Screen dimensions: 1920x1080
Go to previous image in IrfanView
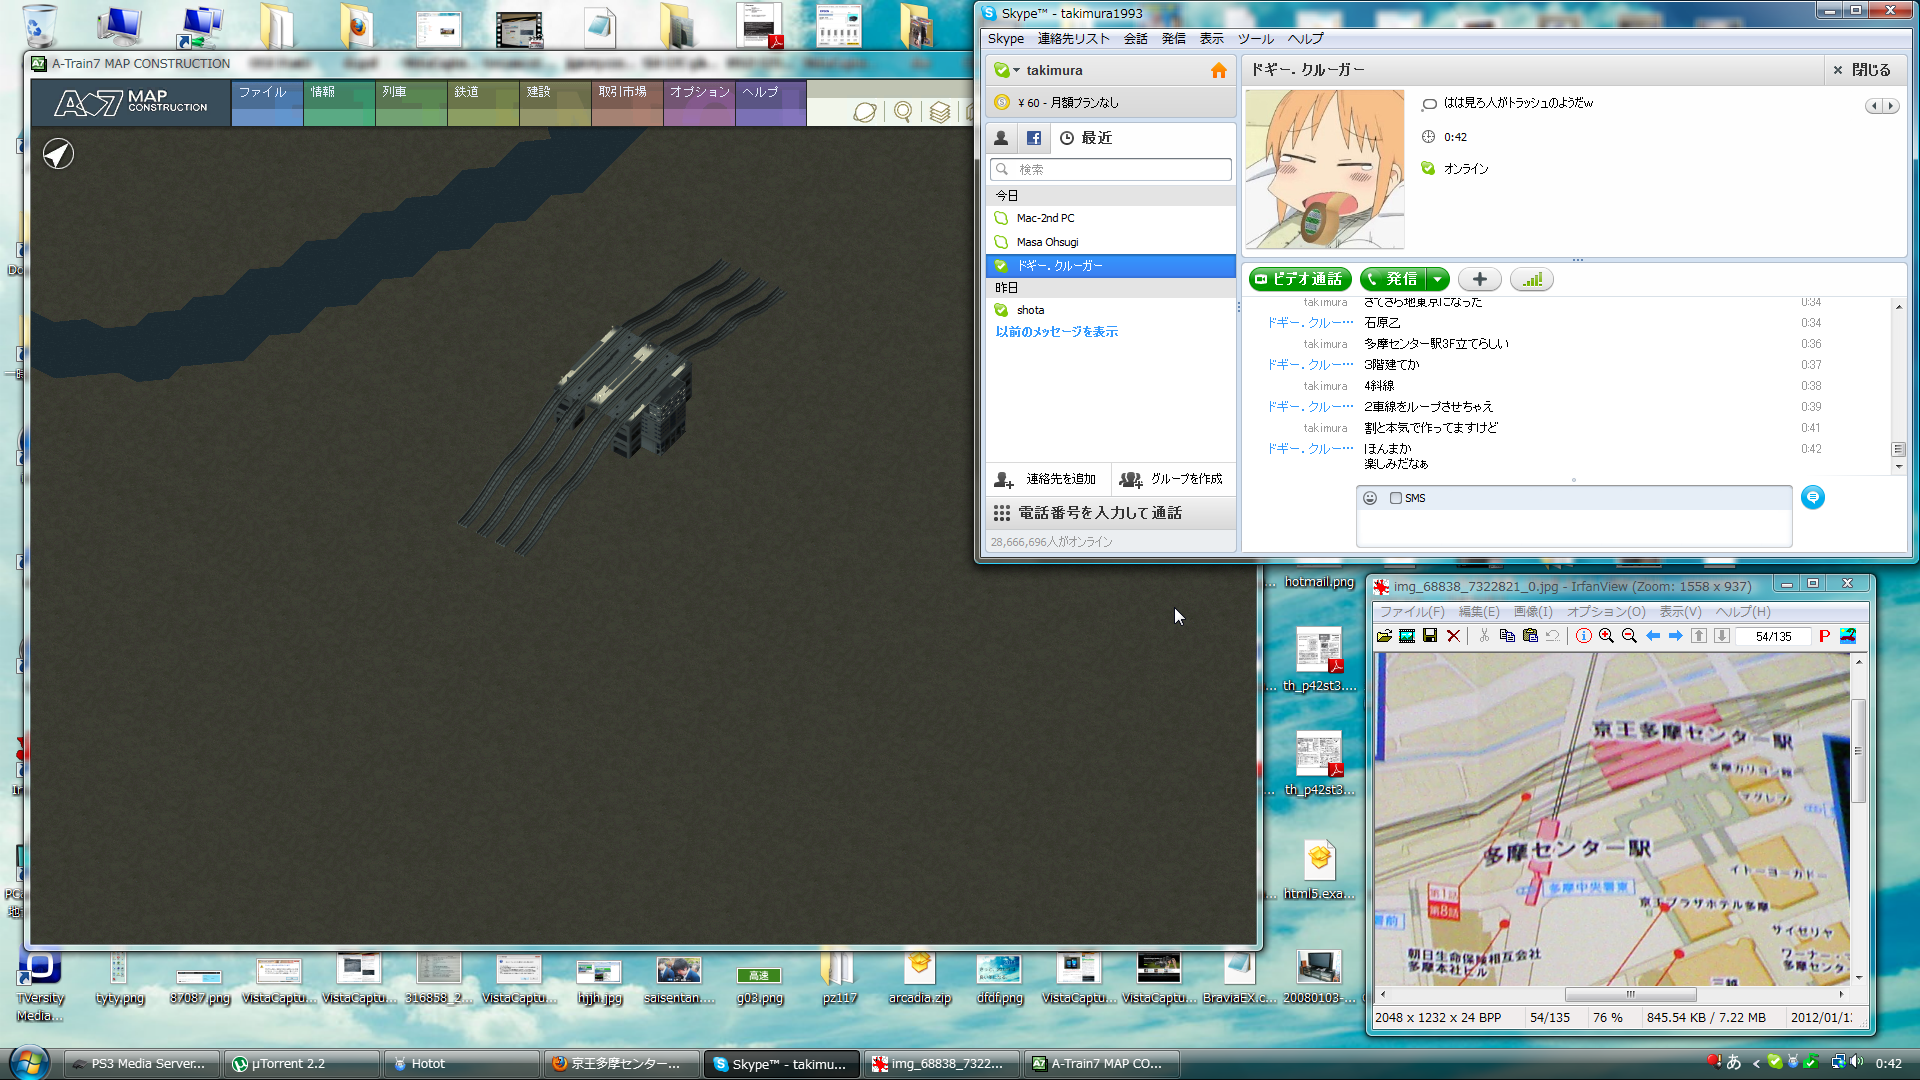(x=1653, y=636)
